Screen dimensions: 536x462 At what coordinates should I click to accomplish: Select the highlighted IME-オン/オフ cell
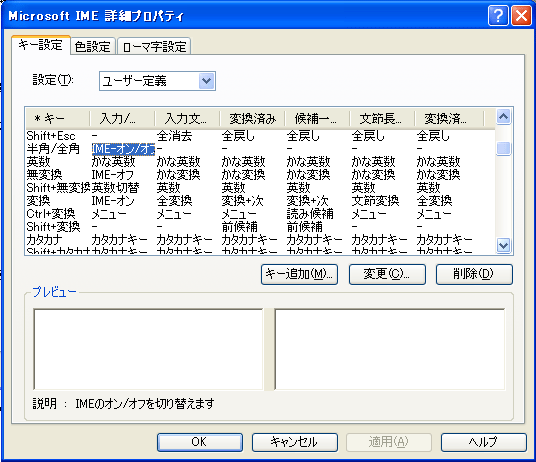123,149
